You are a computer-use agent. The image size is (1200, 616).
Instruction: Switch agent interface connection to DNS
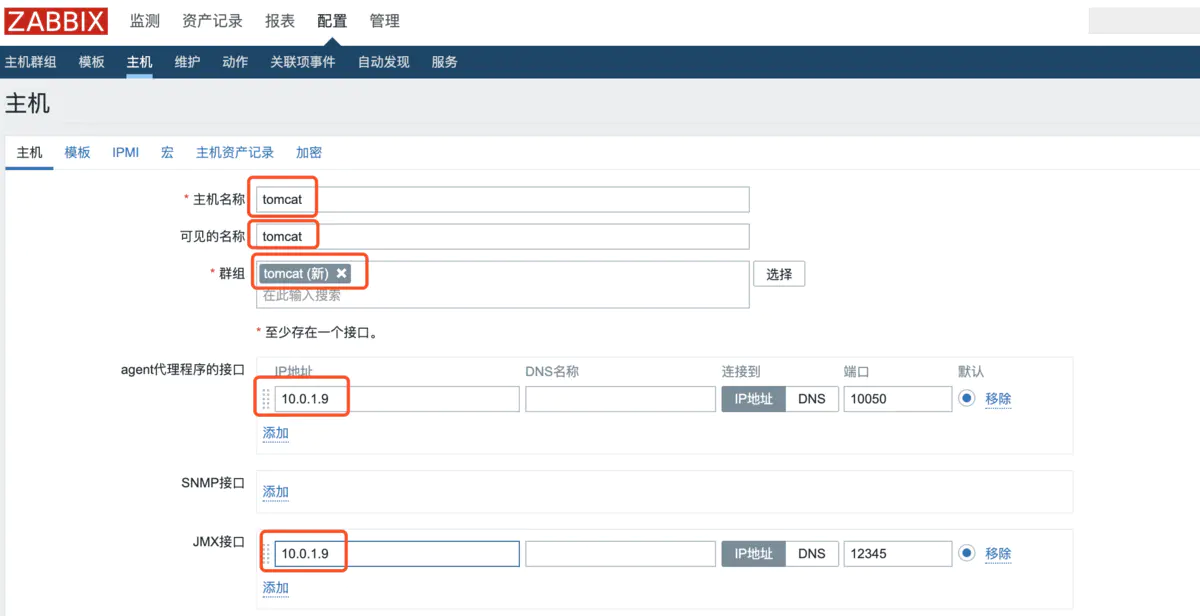pos(811,399)
